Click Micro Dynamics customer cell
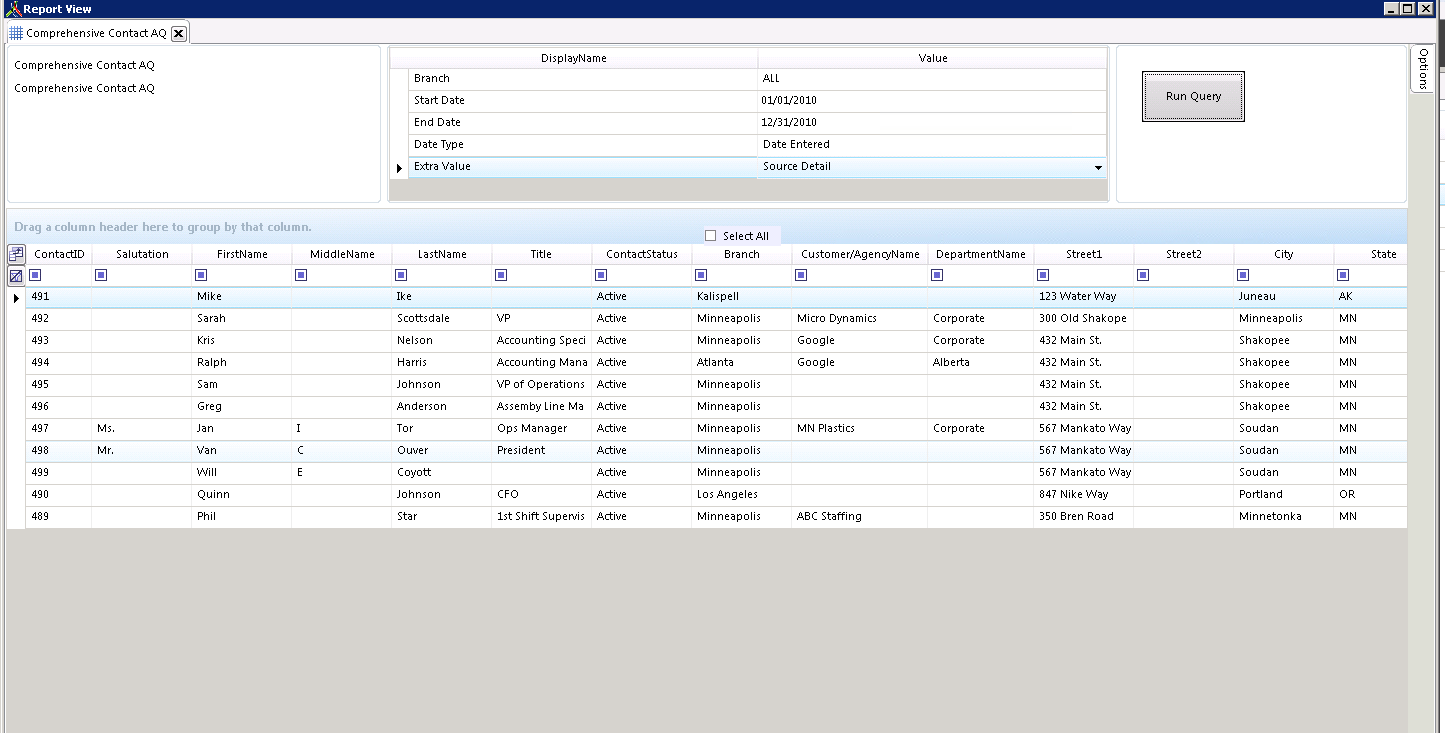This screenshot has width=1445, height=733. tap(860, 318)
